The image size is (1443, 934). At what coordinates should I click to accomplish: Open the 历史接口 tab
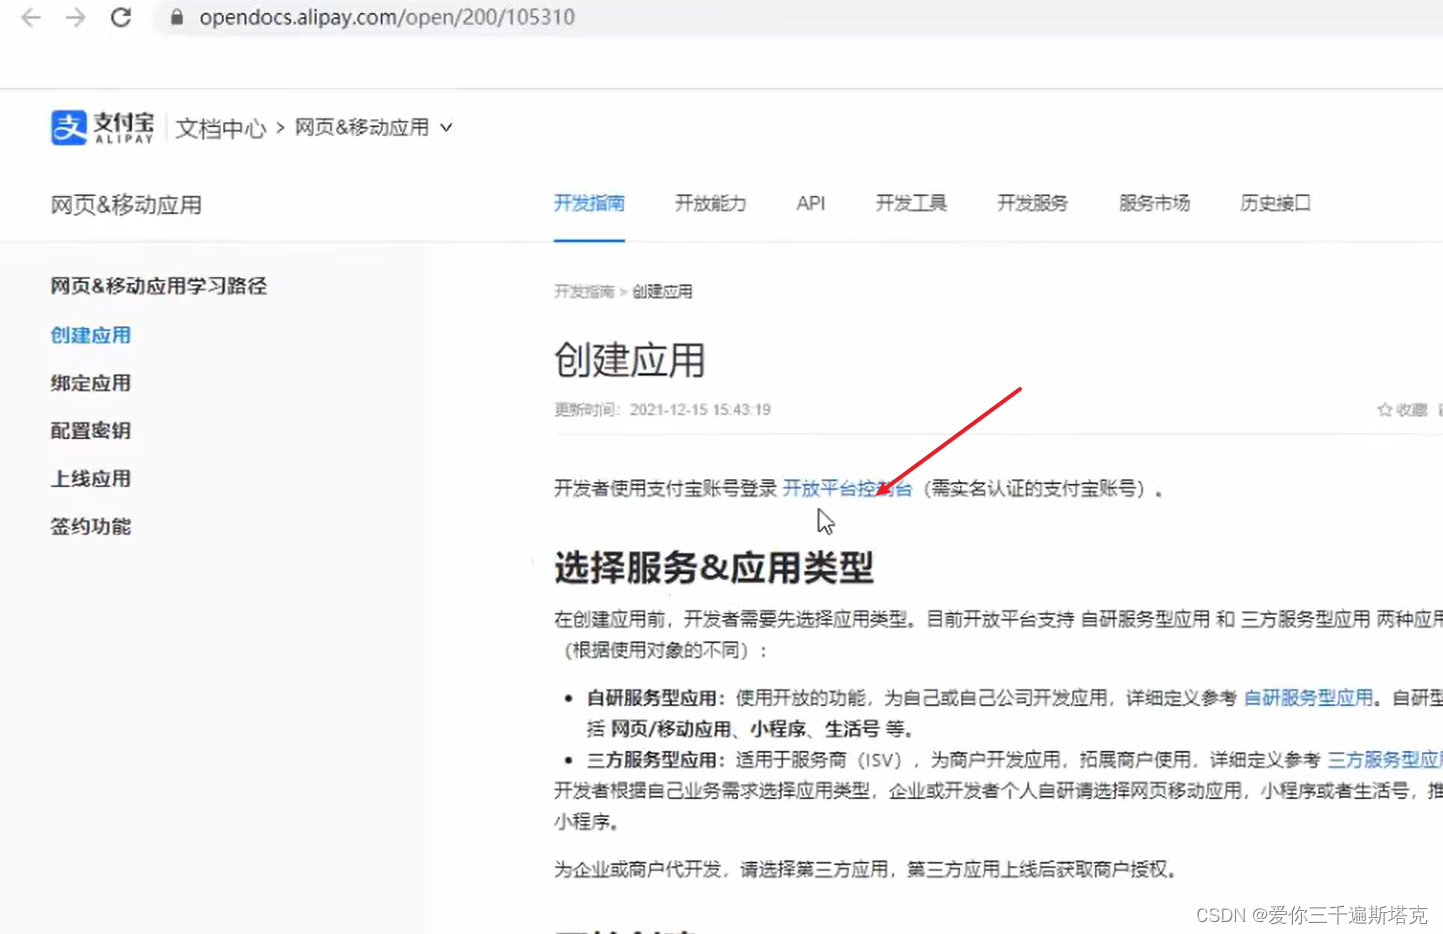coord(1275,203)
